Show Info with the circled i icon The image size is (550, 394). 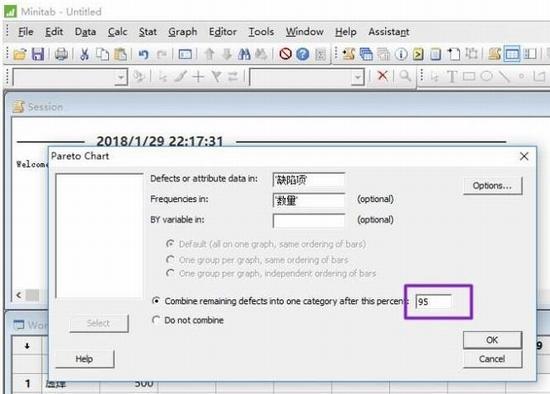pyautogui.click(x=401, y=54)
